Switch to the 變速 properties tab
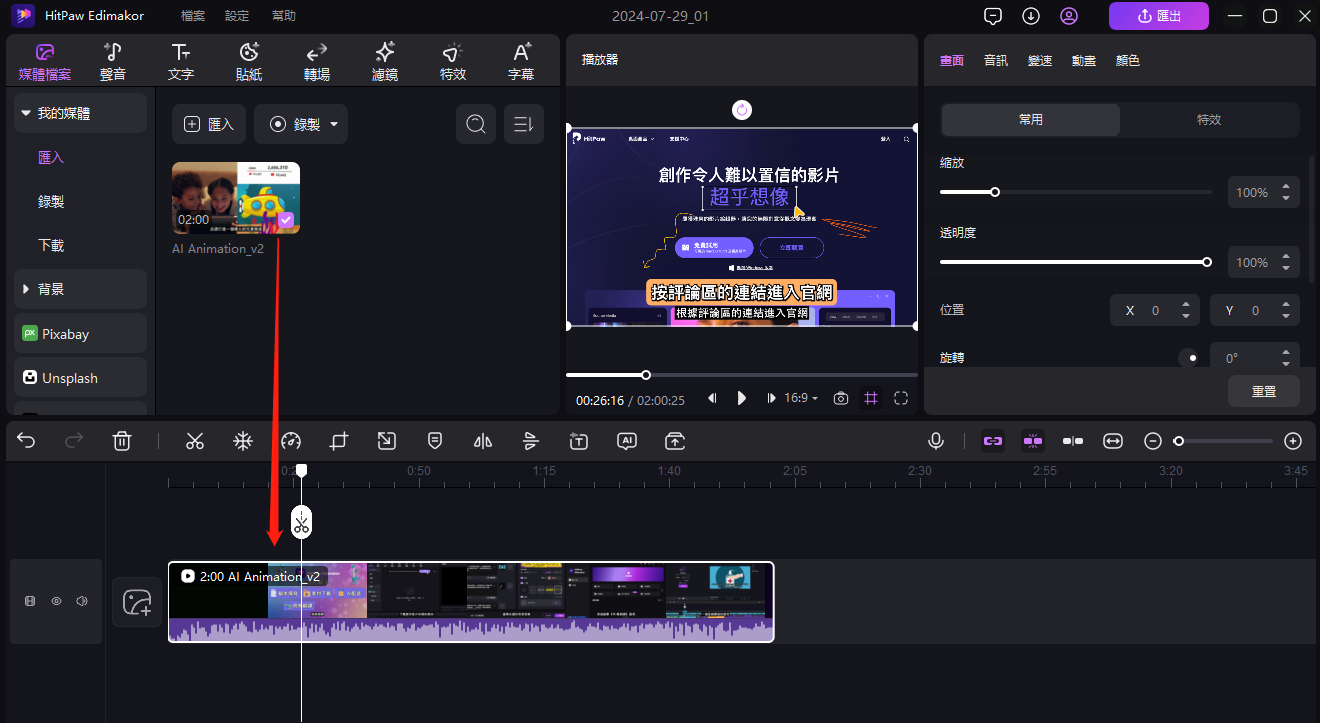Image resolution: width=1320 pixels, height=723 pixels. coord(1040,61)
